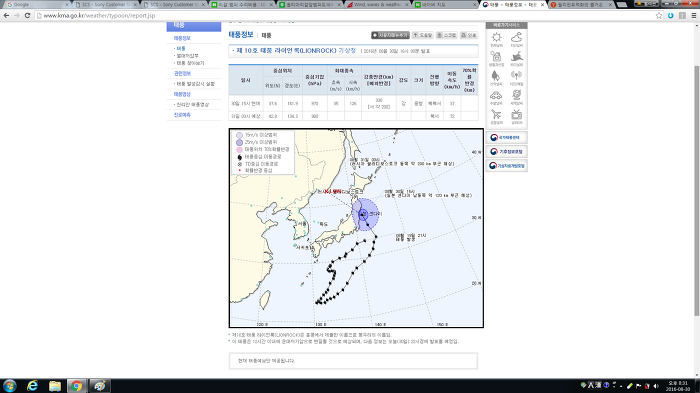Open the 국가태풍센터 banner link
Viewport: 700px width, 393px height.
[x=506, y=138]
